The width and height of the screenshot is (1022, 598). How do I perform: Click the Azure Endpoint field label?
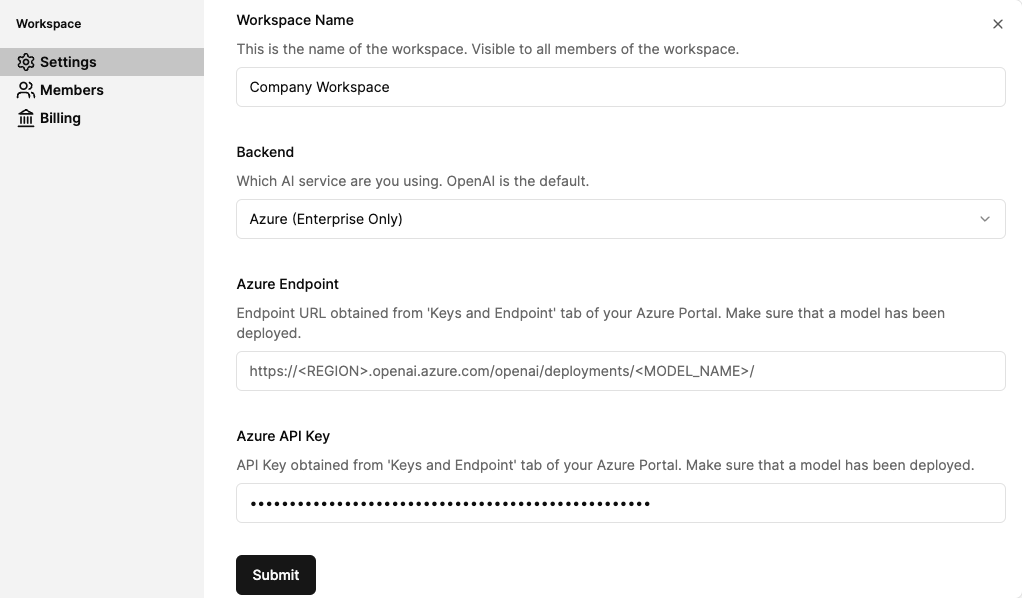point(287,284)
